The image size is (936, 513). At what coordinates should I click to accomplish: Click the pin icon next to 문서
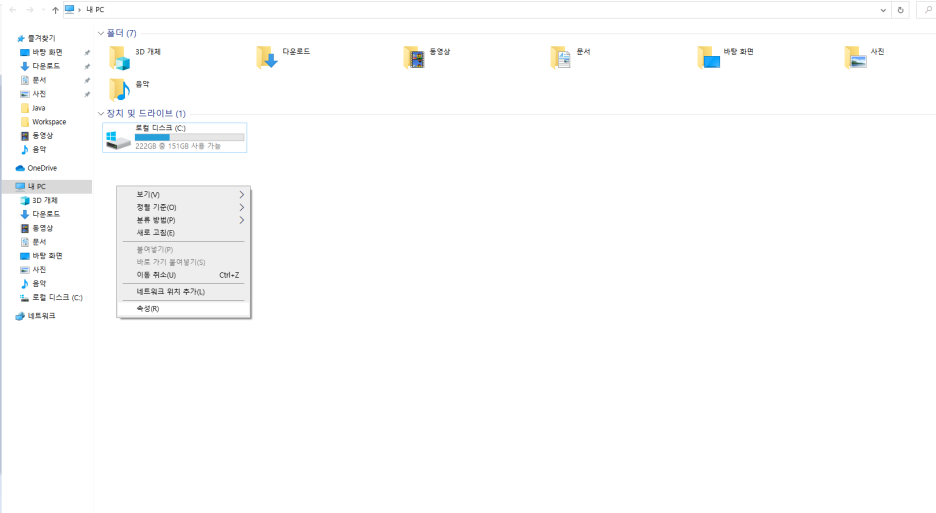click(87, 80)
